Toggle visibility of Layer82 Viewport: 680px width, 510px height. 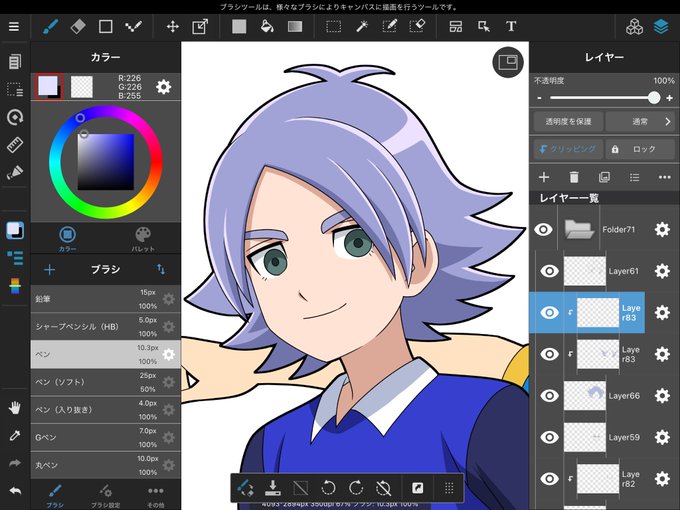[549, 479]
